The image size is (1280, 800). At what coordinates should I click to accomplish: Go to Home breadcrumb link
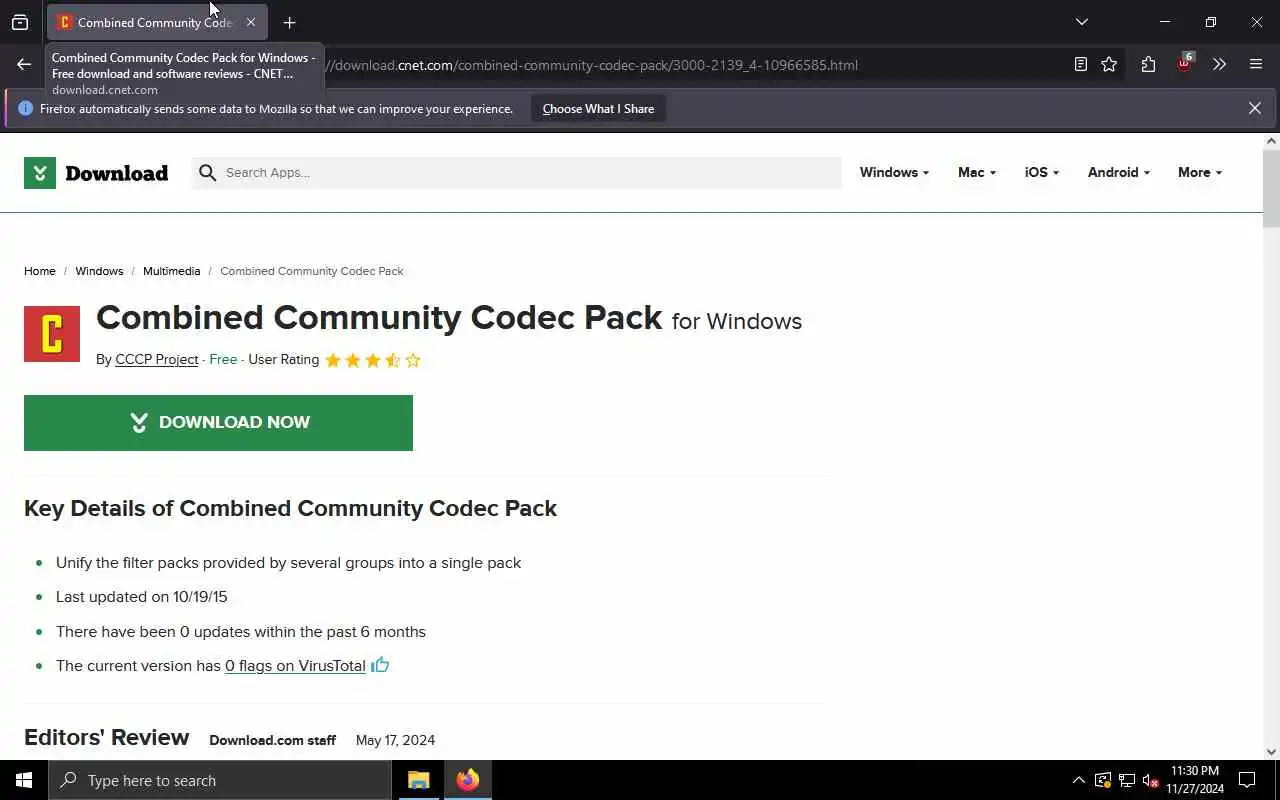pos(40,271)
